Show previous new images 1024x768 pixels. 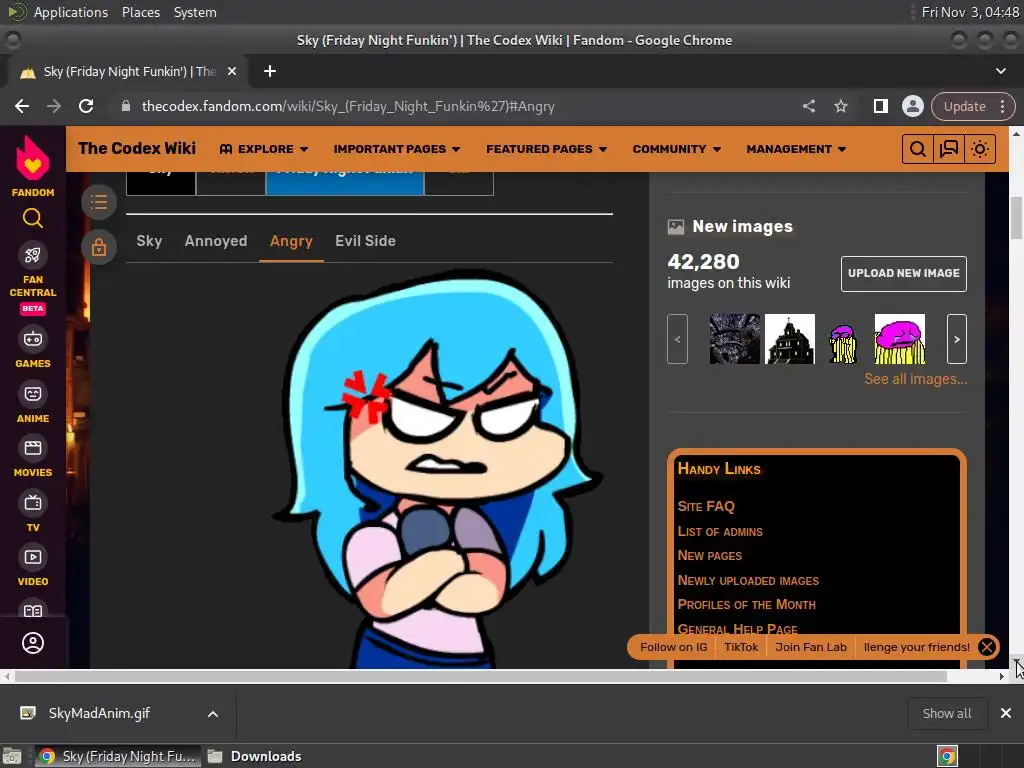[x=677, y=339]
